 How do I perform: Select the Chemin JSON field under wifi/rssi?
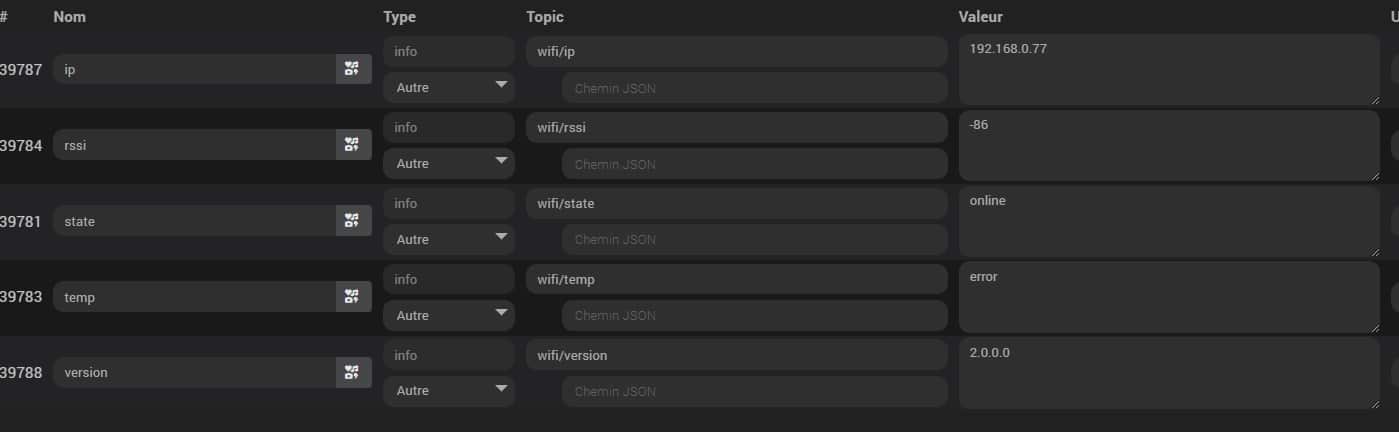[x=755, y=164]
